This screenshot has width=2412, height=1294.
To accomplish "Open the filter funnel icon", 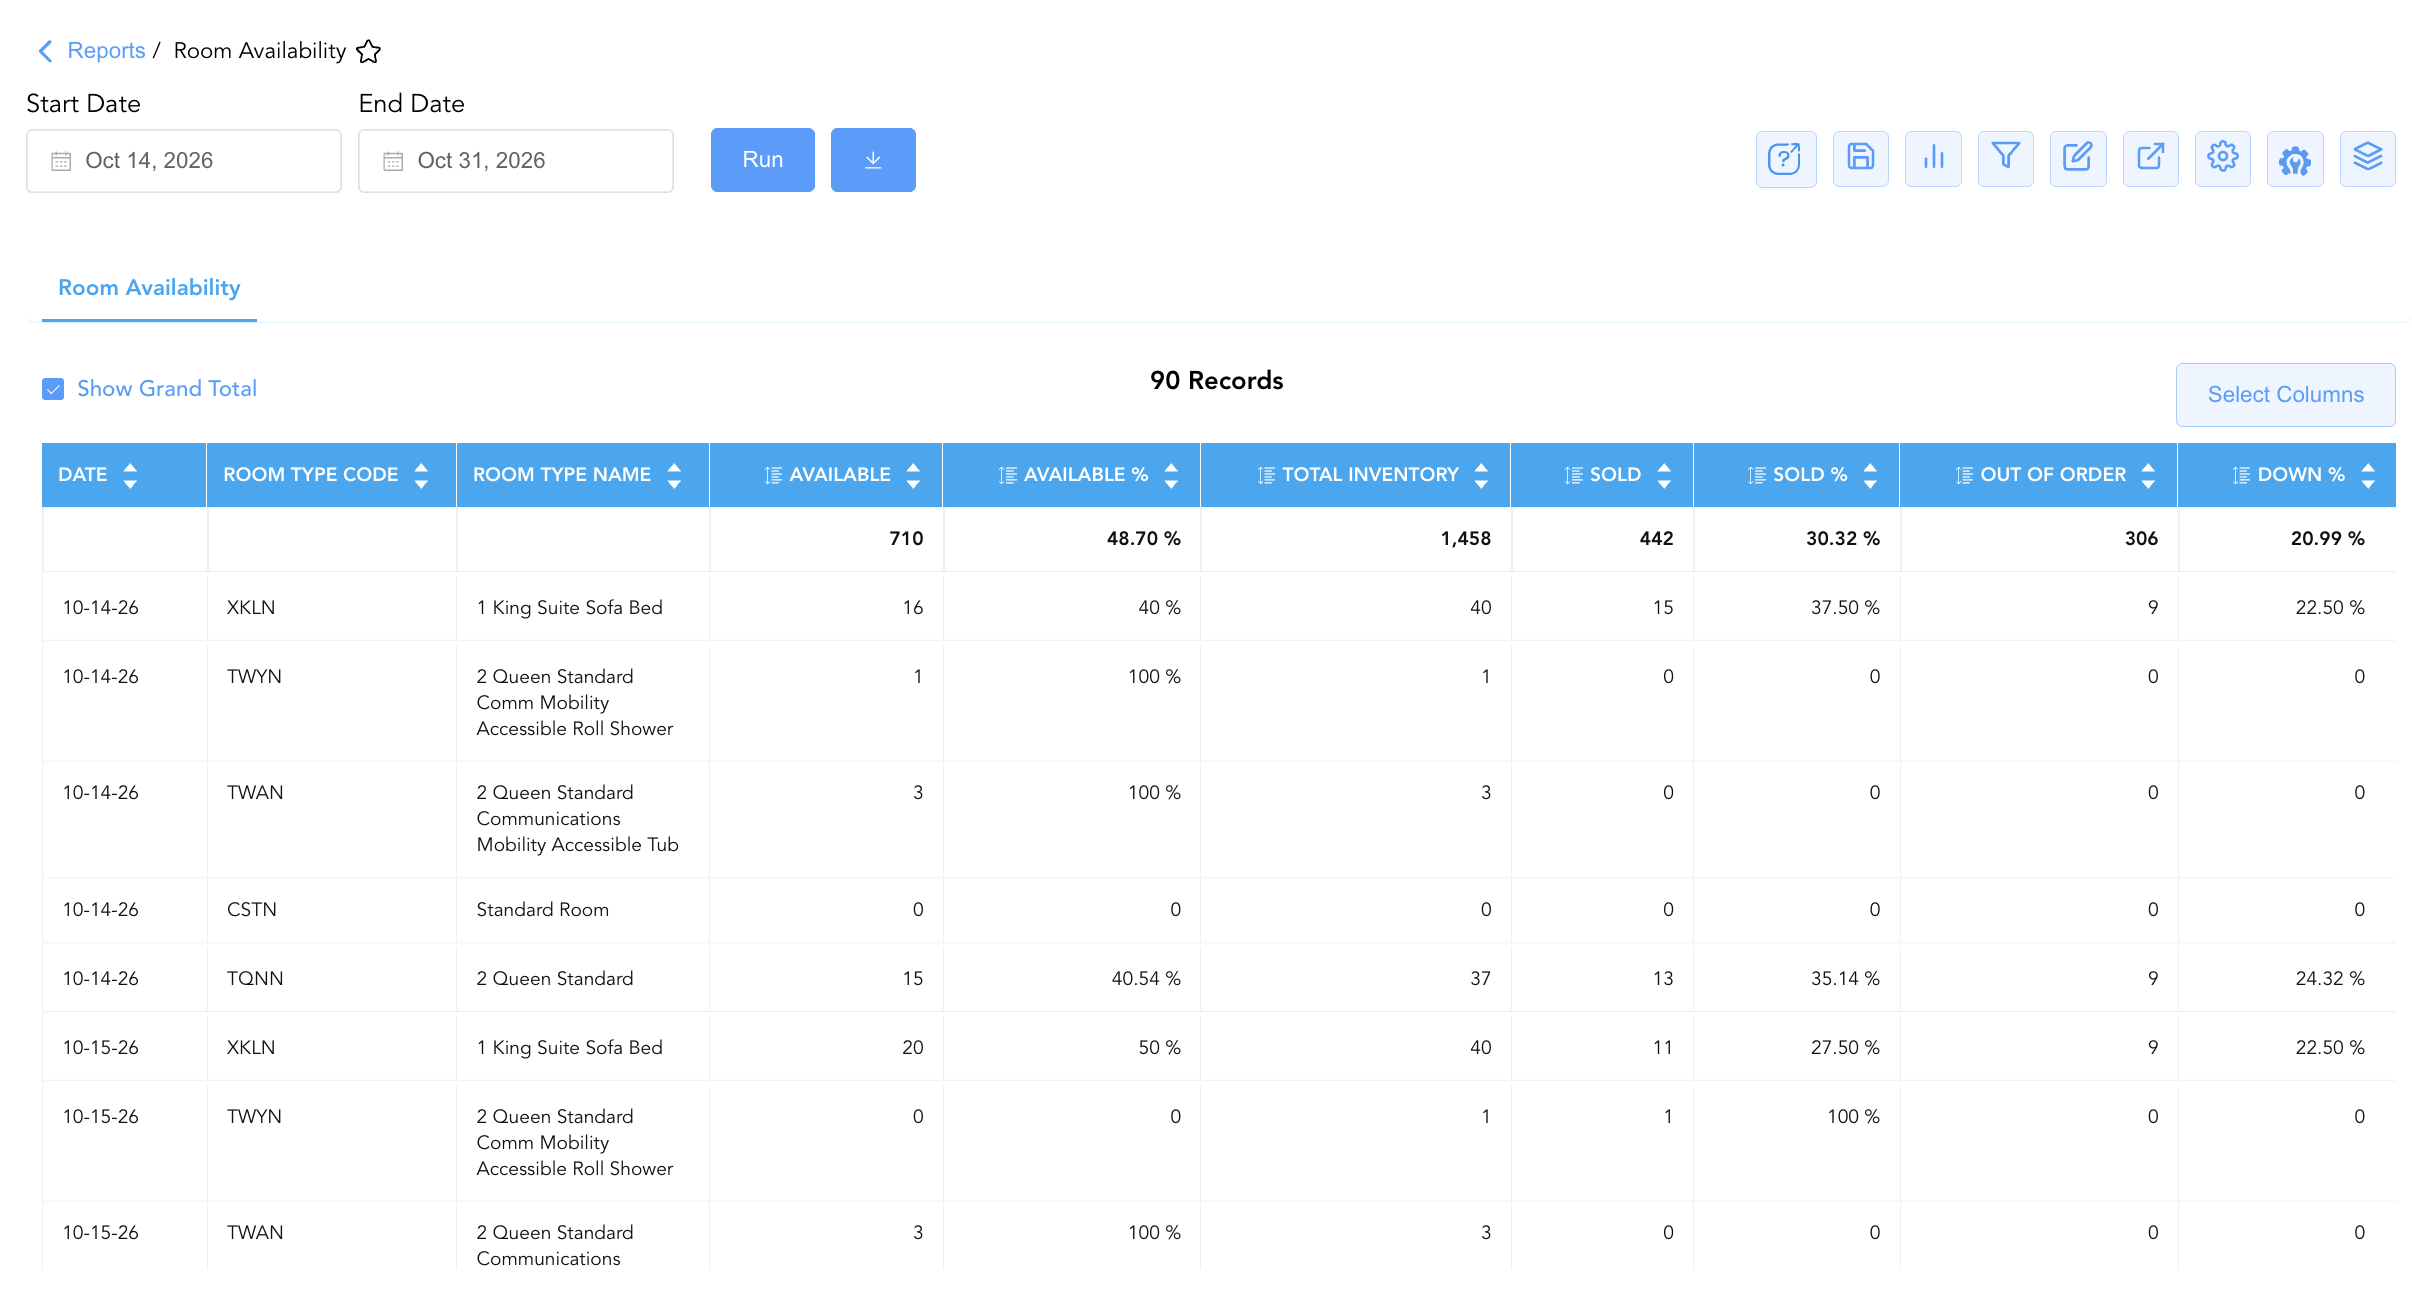I will 2005,159.
